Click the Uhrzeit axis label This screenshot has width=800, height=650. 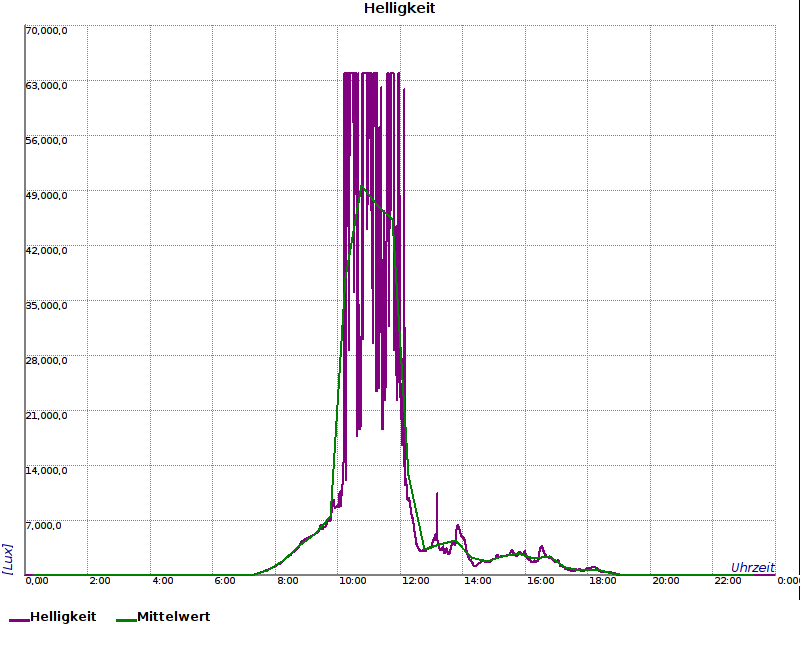(753, 567)
